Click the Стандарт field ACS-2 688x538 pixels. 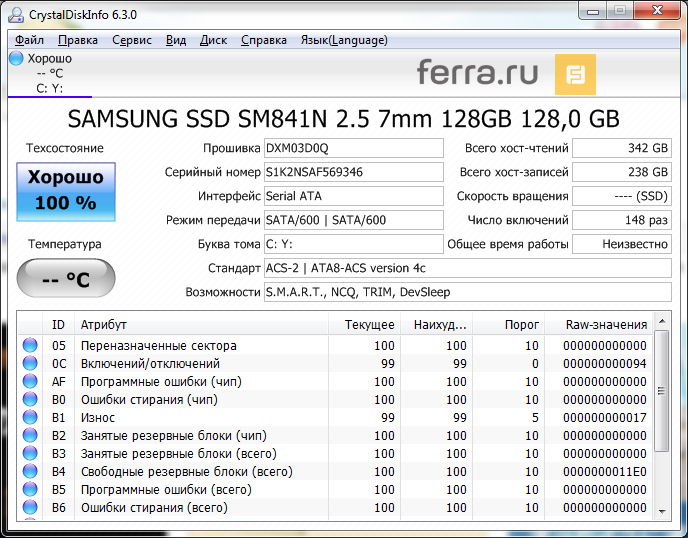click(x=468, y=268)
